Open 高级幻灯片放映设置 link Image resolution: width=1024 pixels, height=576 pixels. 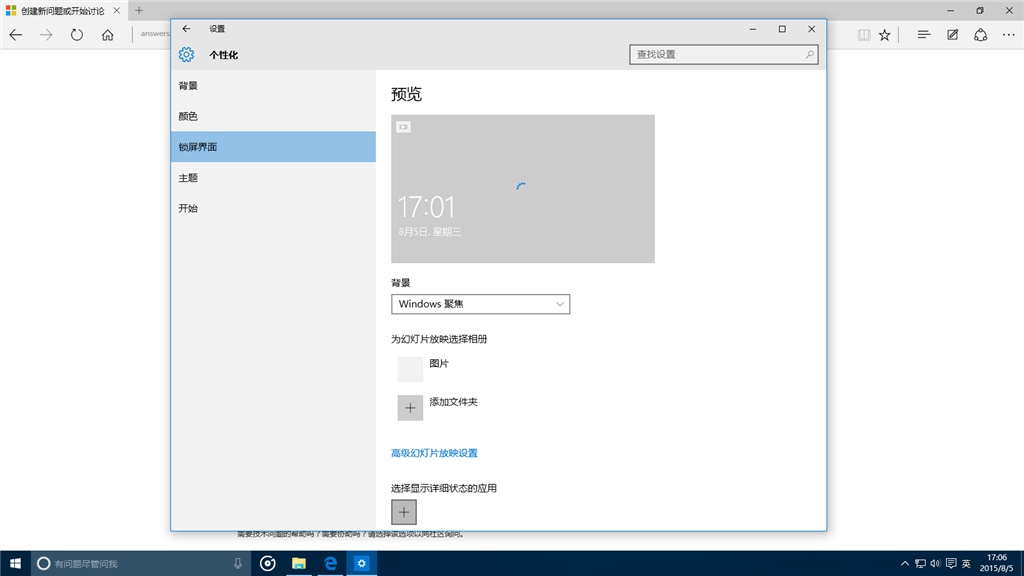point(434,453)
